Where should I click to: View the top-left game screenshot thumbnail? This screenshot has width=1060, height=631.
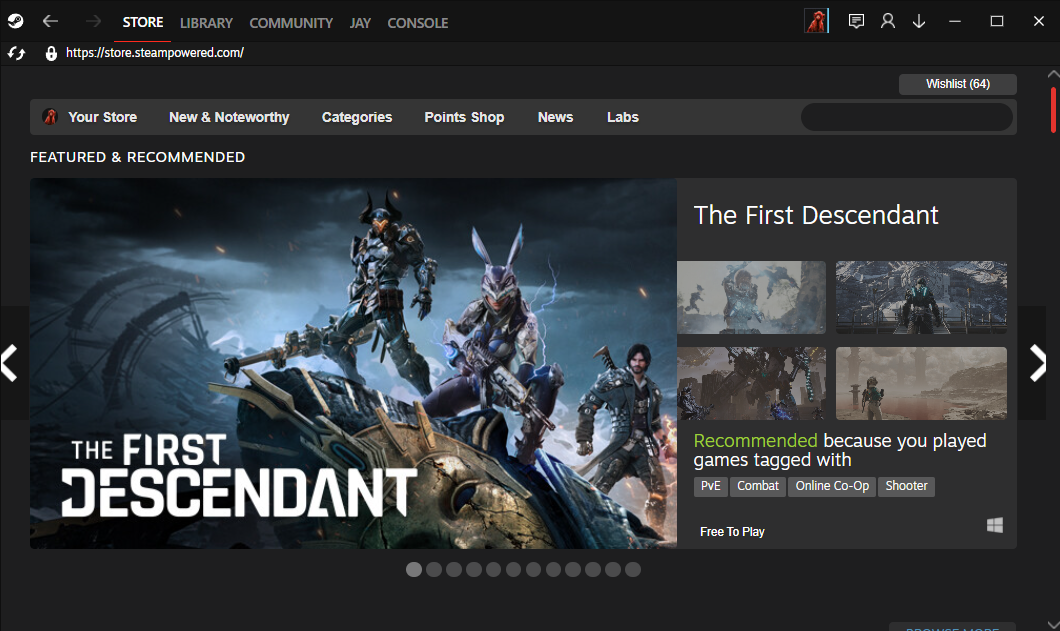(x=752, y=298)
